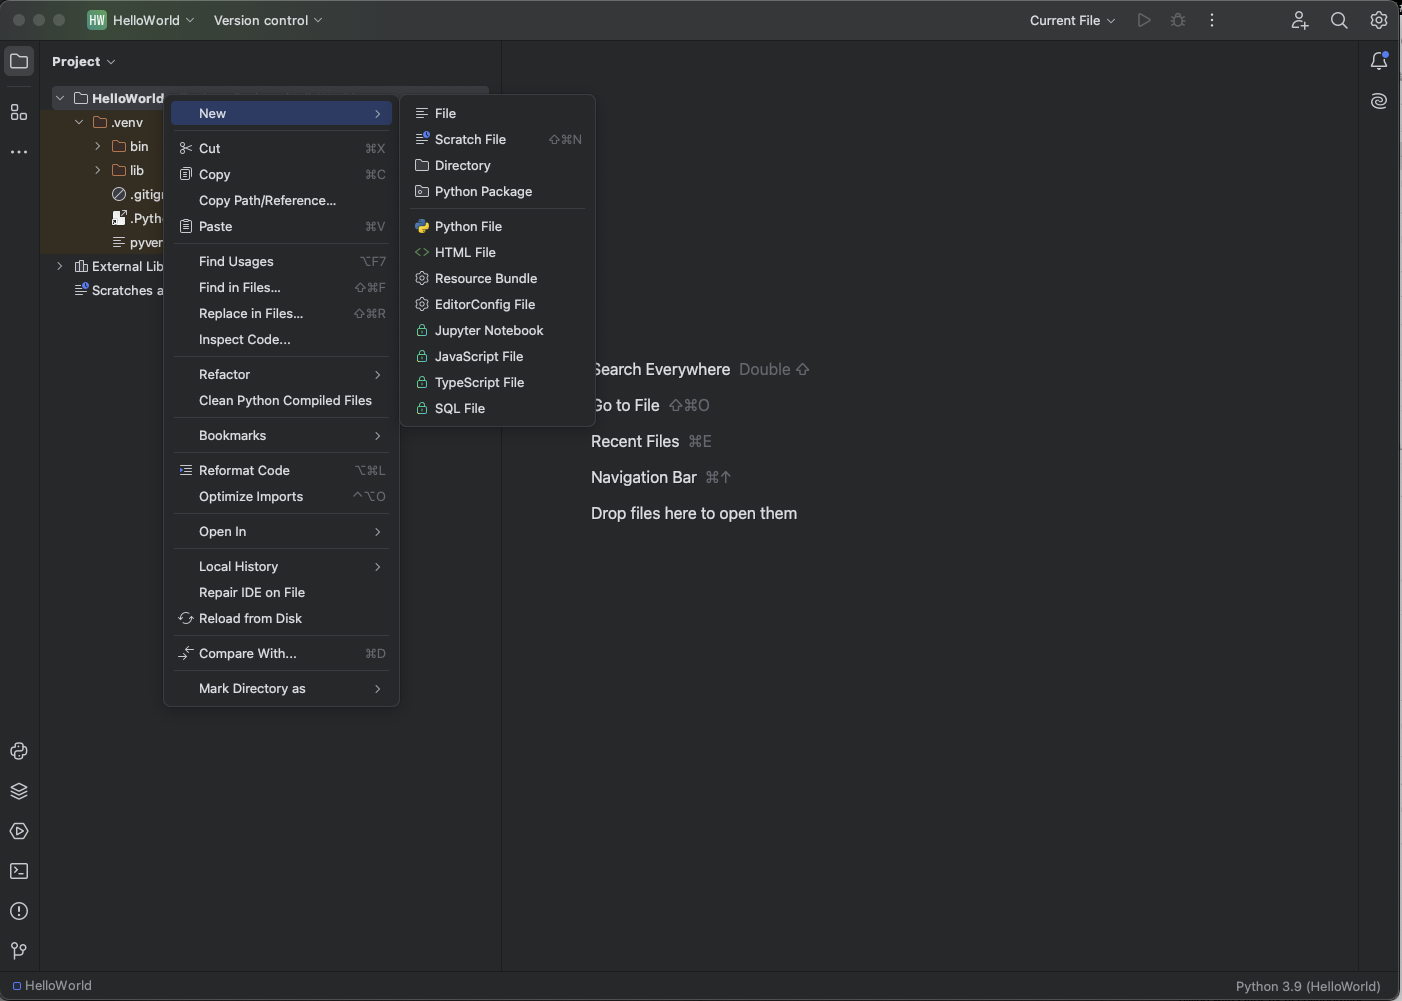Choose locked SQL File entry

click(497, 408)
